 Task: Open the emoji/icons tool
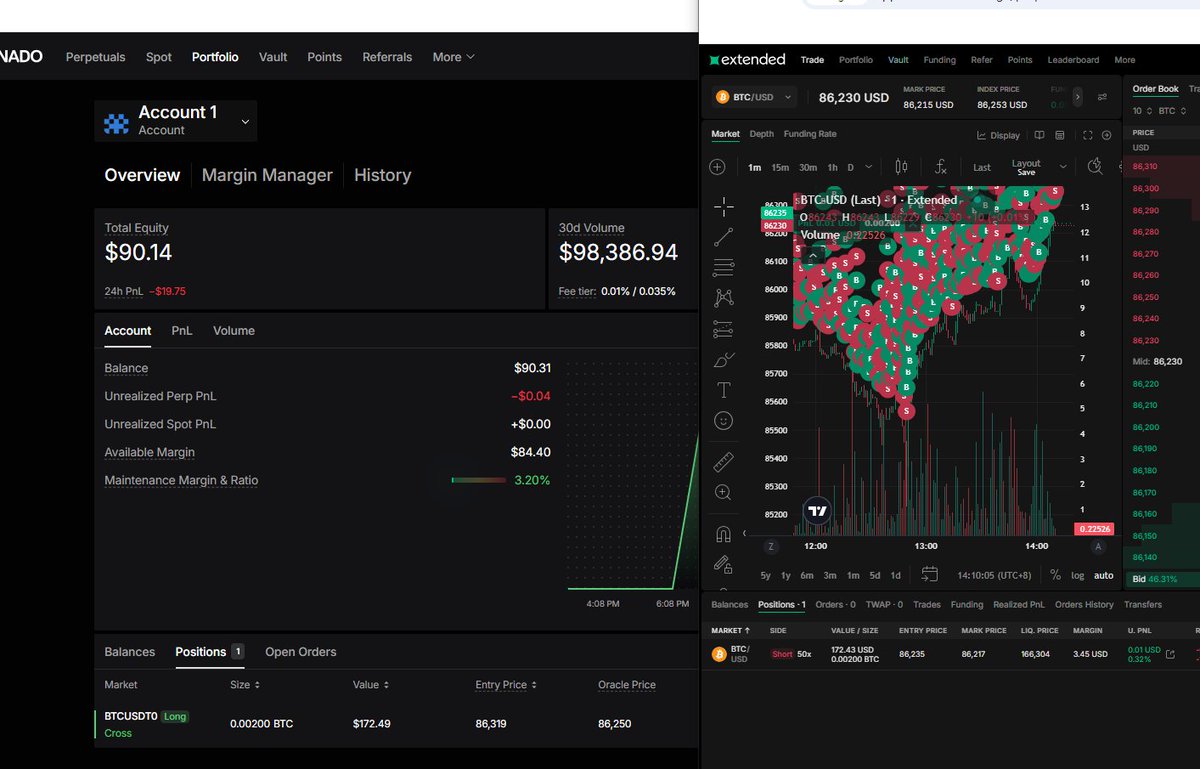pos(724,421)
